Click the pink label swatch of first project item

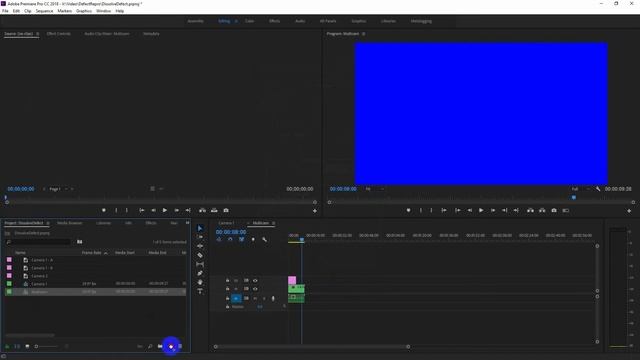tap(9, 260)
